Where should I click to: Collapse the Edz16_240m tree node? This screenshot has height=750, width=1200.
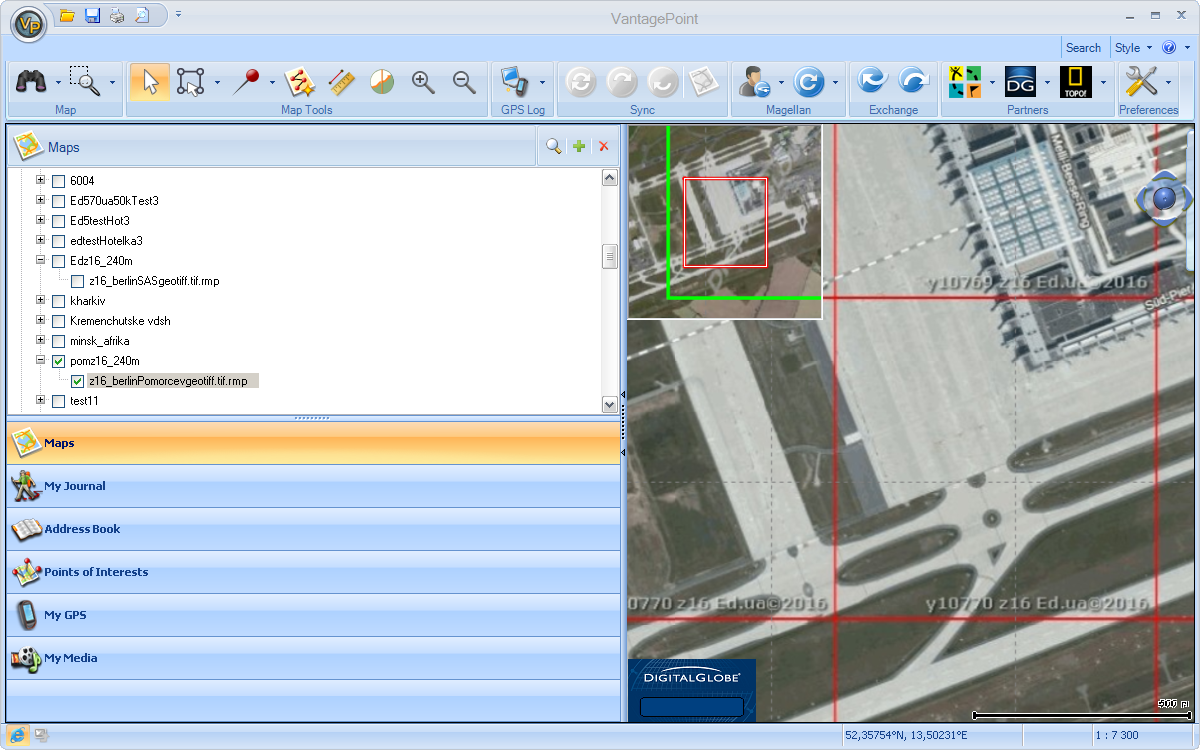(41, 261)
